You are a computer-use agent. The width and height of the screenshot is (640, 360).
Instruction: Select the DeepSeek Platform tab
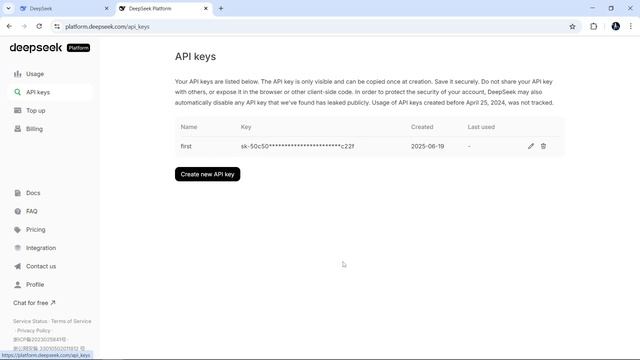[163, 9]
